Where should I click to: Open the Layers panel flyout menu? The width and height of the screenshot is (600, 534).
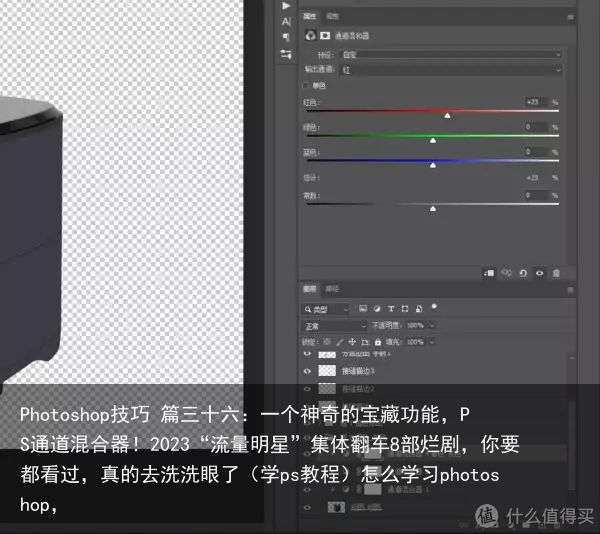click(x=571, y=290)
